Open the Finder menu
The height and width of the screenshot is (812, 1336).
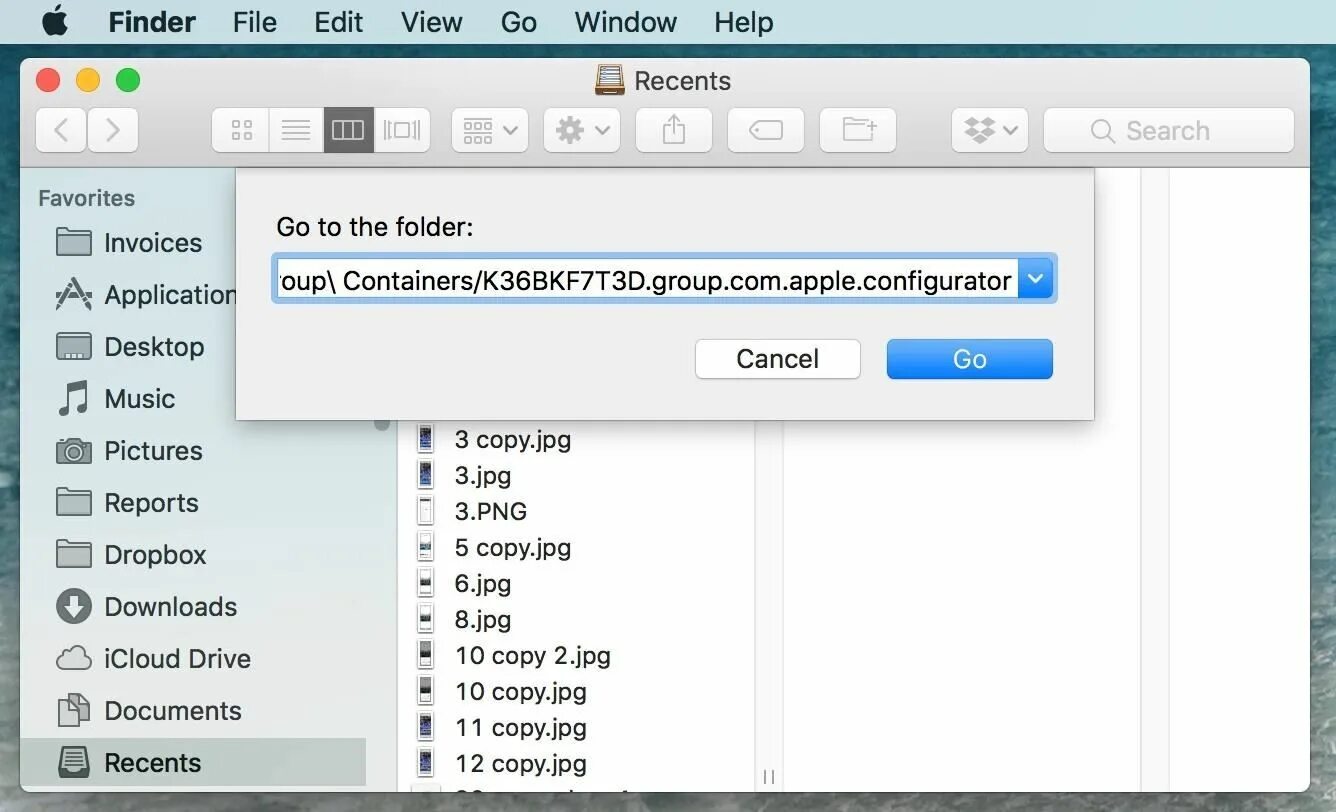click(x=151, y=22)
